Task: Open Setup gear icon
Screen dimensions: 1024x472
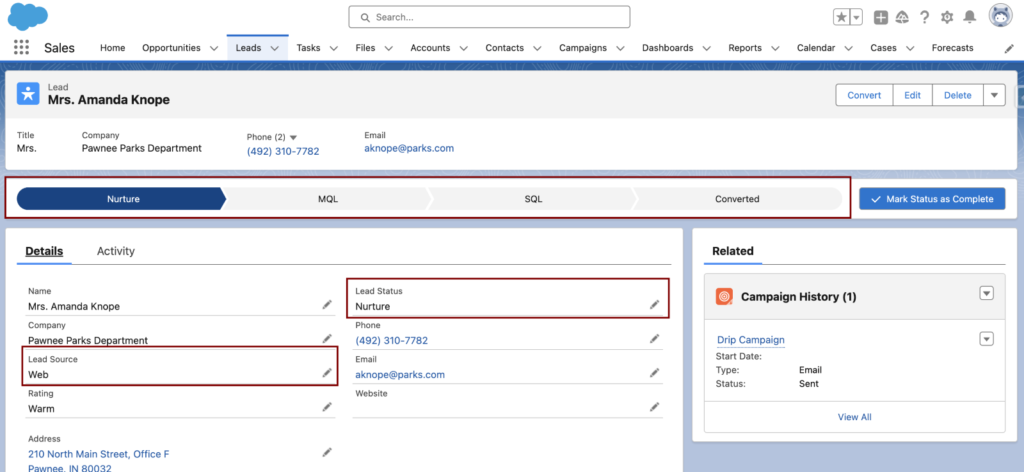Action: pyautogui.click(x=947, y=18)
